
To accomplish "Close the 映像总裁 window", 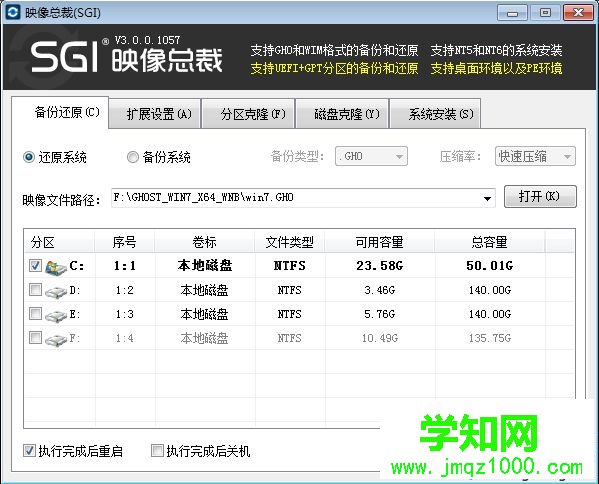I will point(578,13).
